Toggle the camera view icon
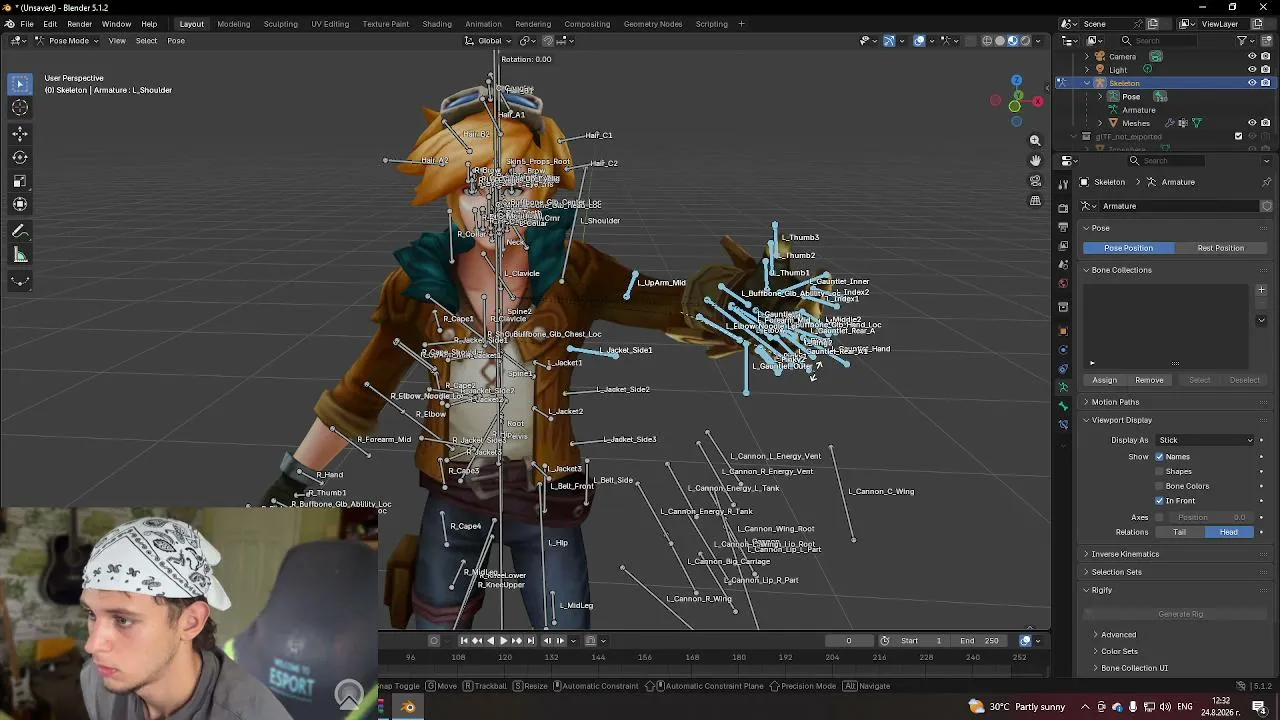Screen dimensions: 1280x720 pyautogui.click(x=1035, y=181)
